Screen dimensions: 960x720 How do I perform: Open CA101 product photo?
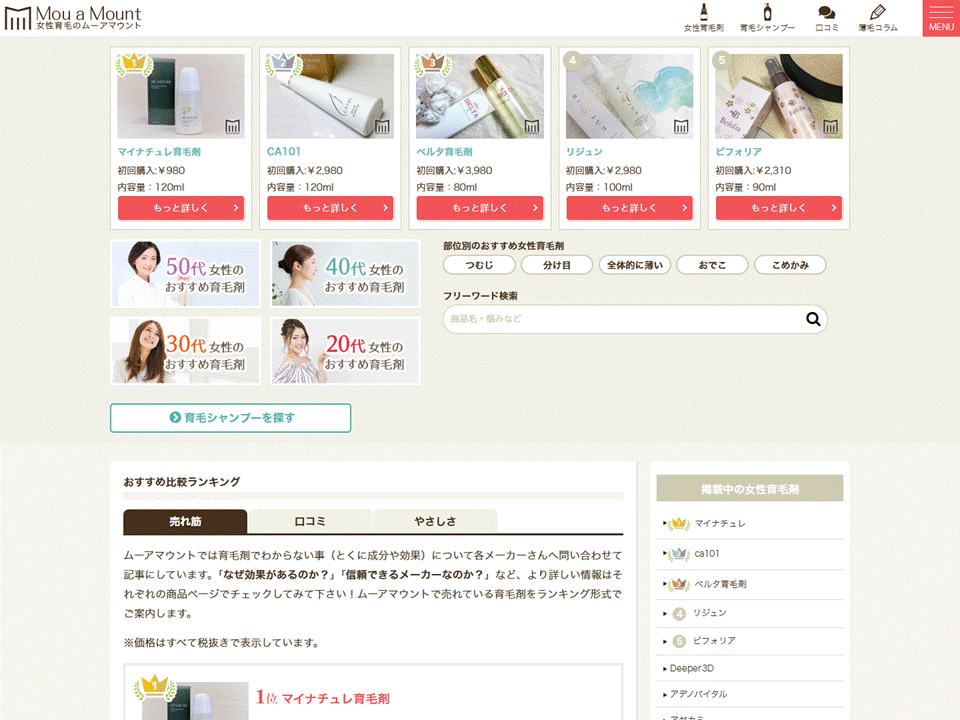tap(330, 96)
